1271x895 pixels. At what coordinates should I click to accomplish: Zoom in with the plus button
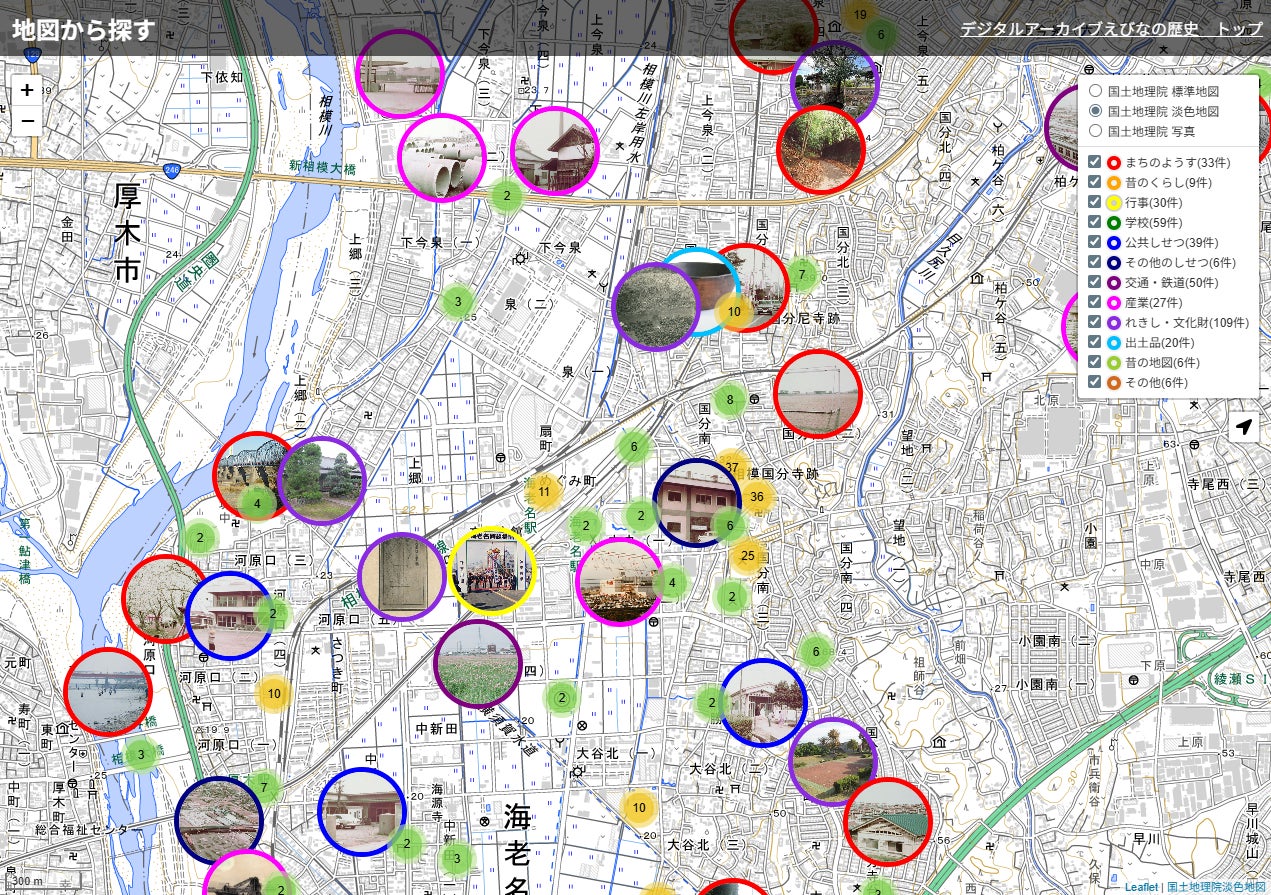27,90
